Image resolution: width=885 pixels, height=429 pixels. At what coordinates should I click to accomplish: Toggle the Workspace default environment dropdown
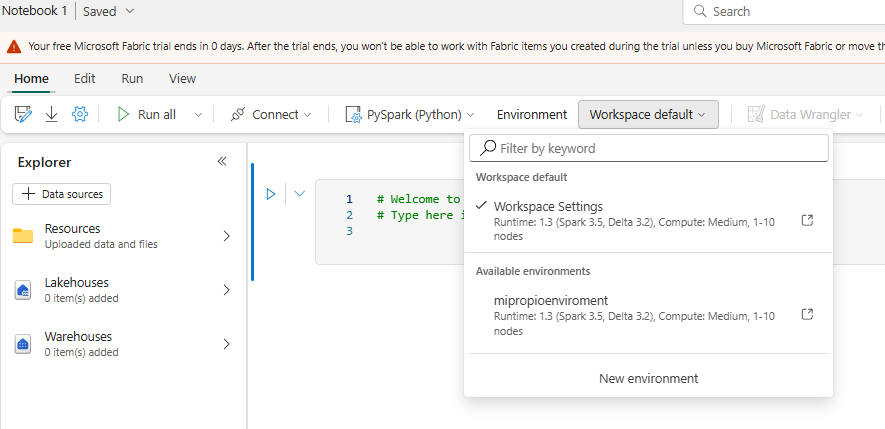click(648, 115)
